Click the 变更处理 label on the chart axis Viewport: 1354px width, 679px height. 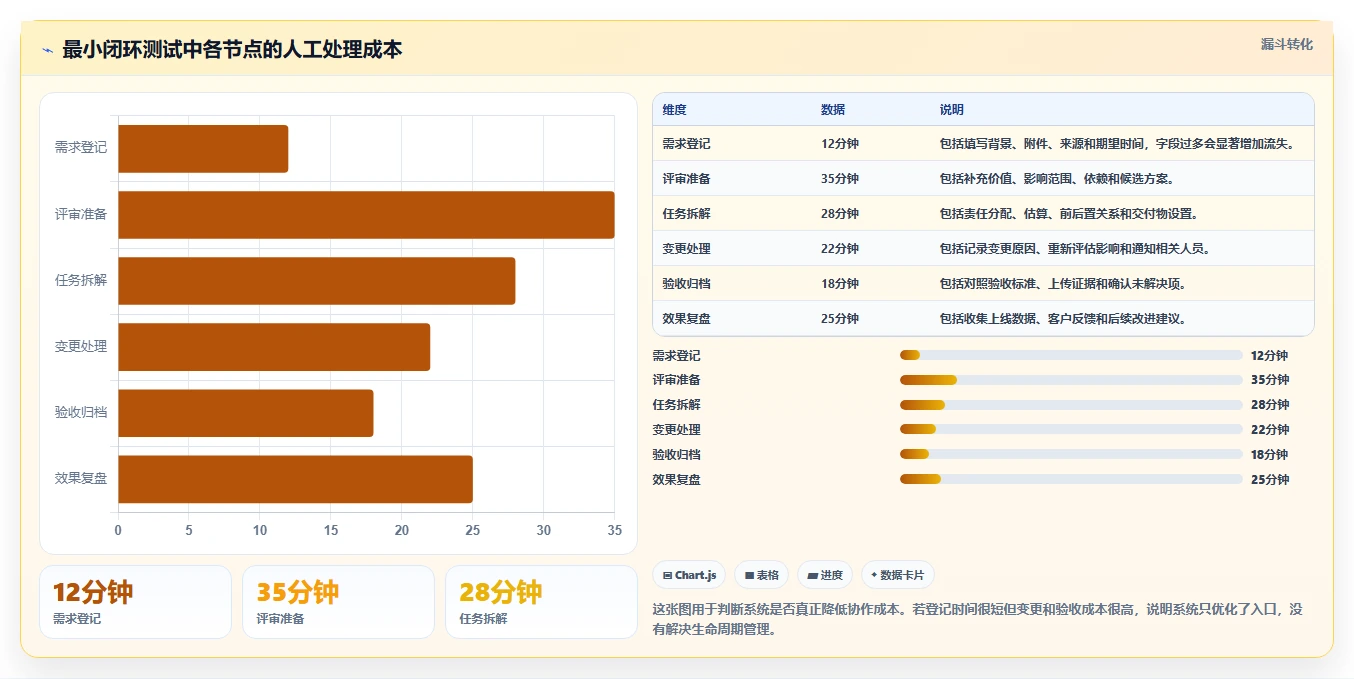coord(81,346)
